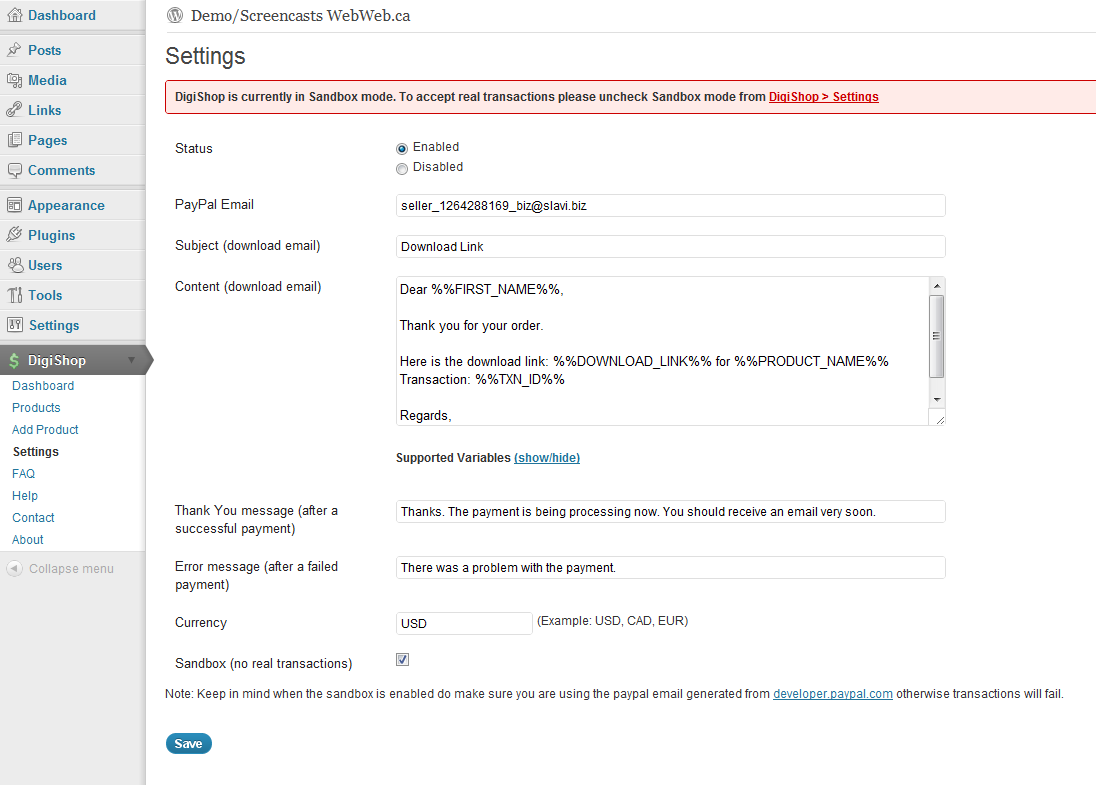Open the main Dashboard menu item

[62, 15]
